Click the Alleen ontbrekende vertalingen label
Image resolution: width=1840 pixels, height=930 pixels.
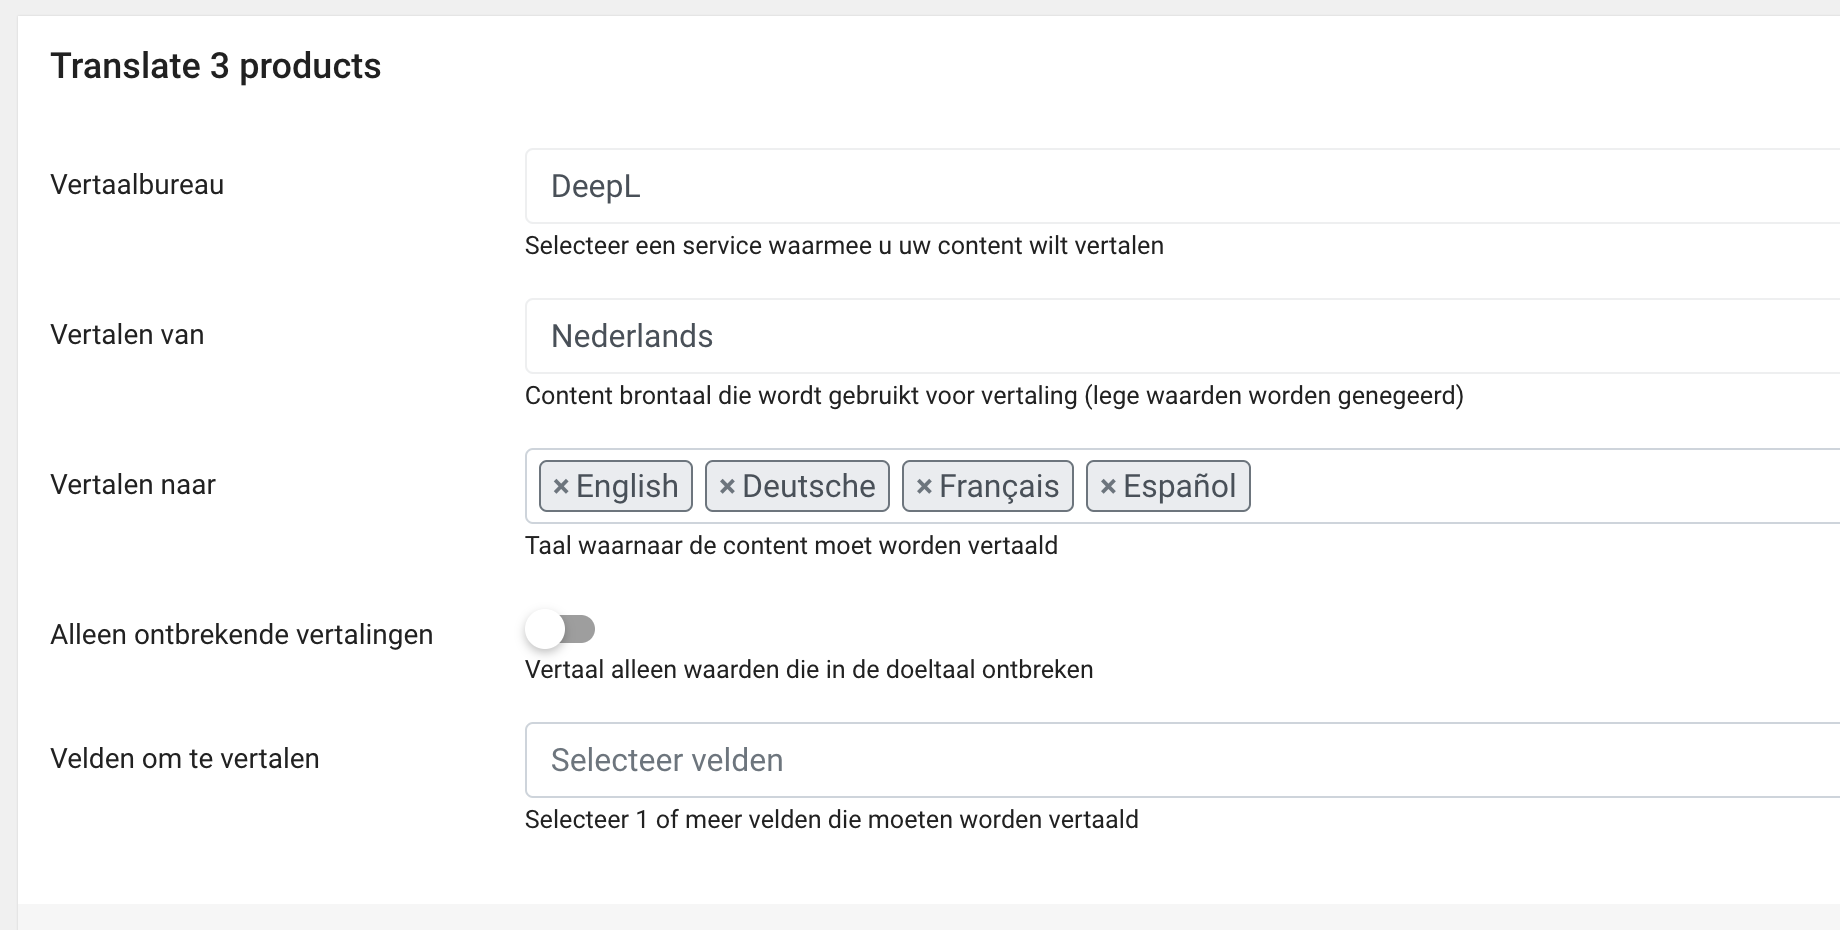click(x=241, y=635)
